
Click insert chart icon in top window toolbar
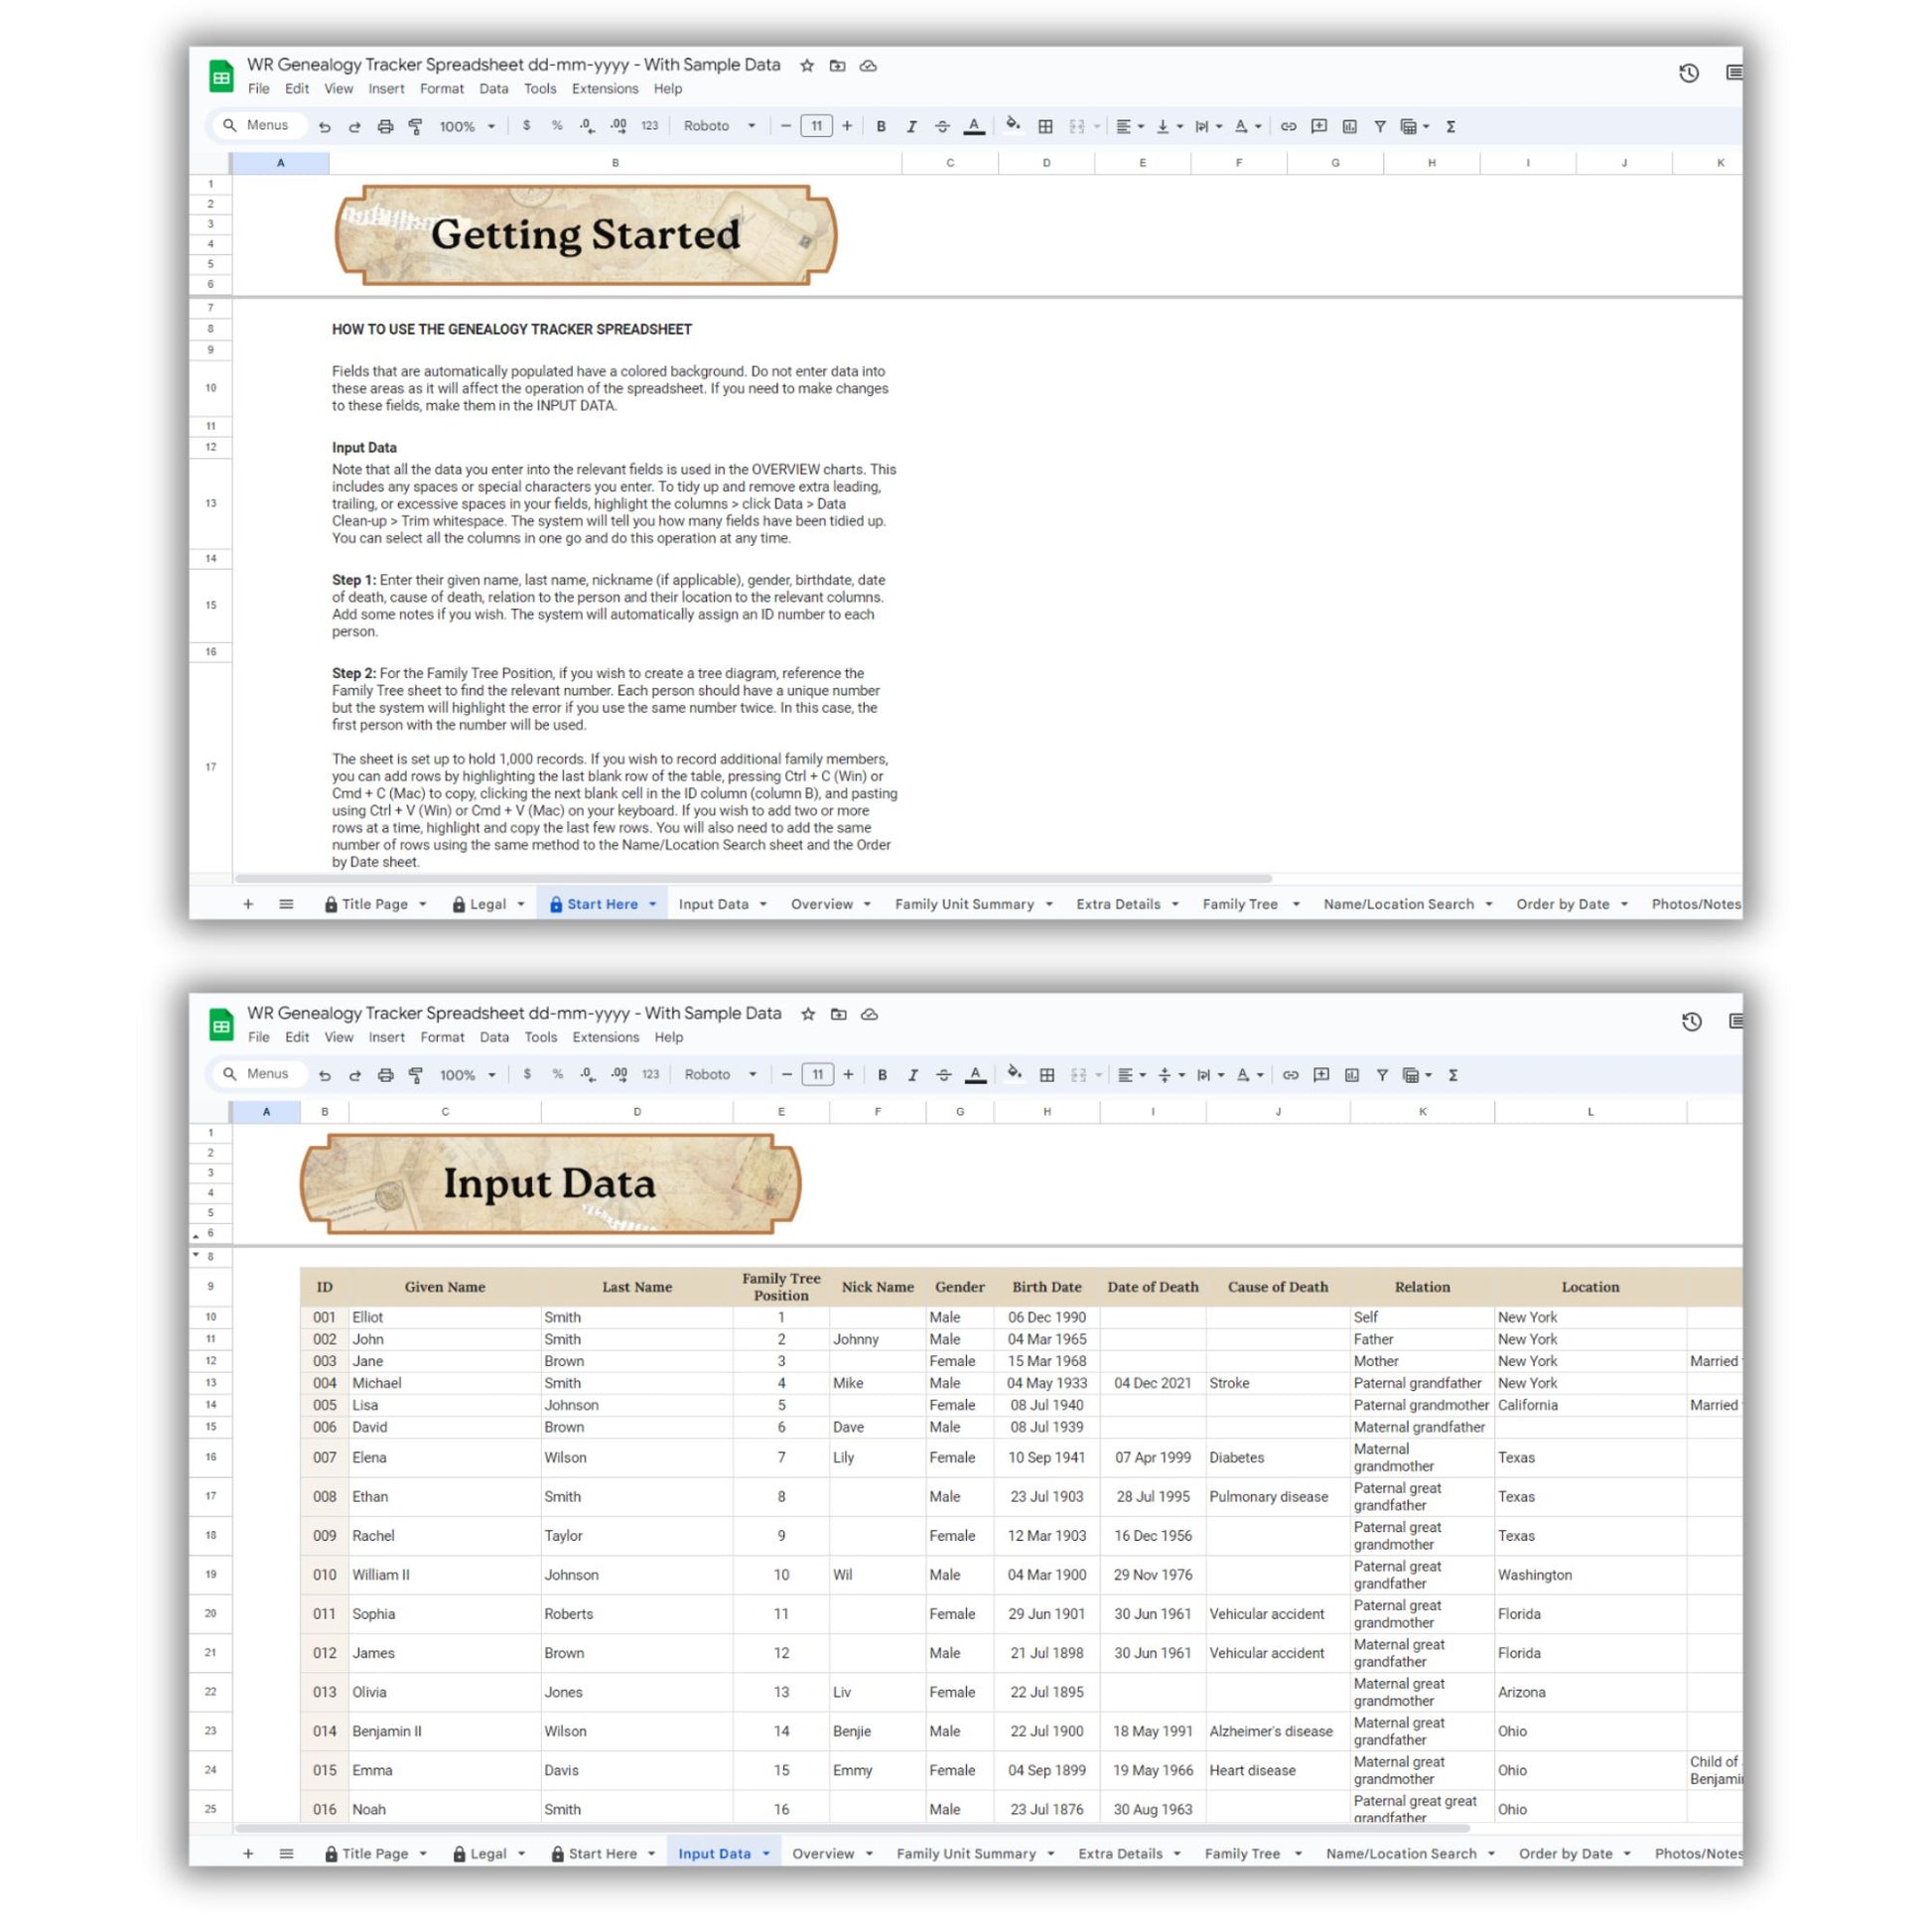point(1349,126)
